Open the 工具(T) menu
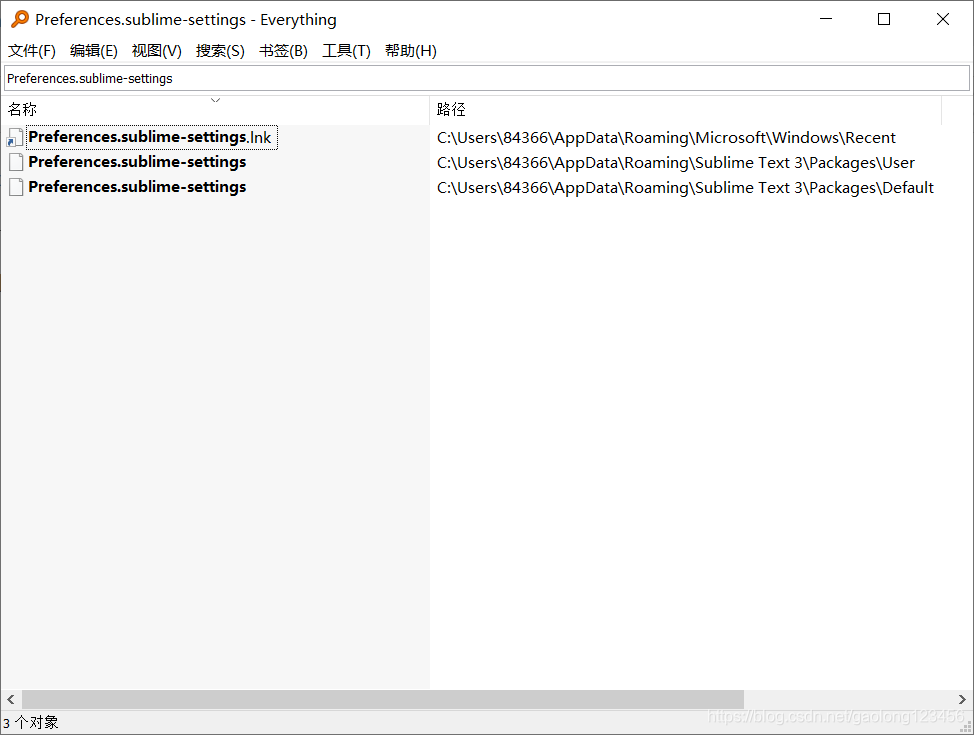 (346, 50)
